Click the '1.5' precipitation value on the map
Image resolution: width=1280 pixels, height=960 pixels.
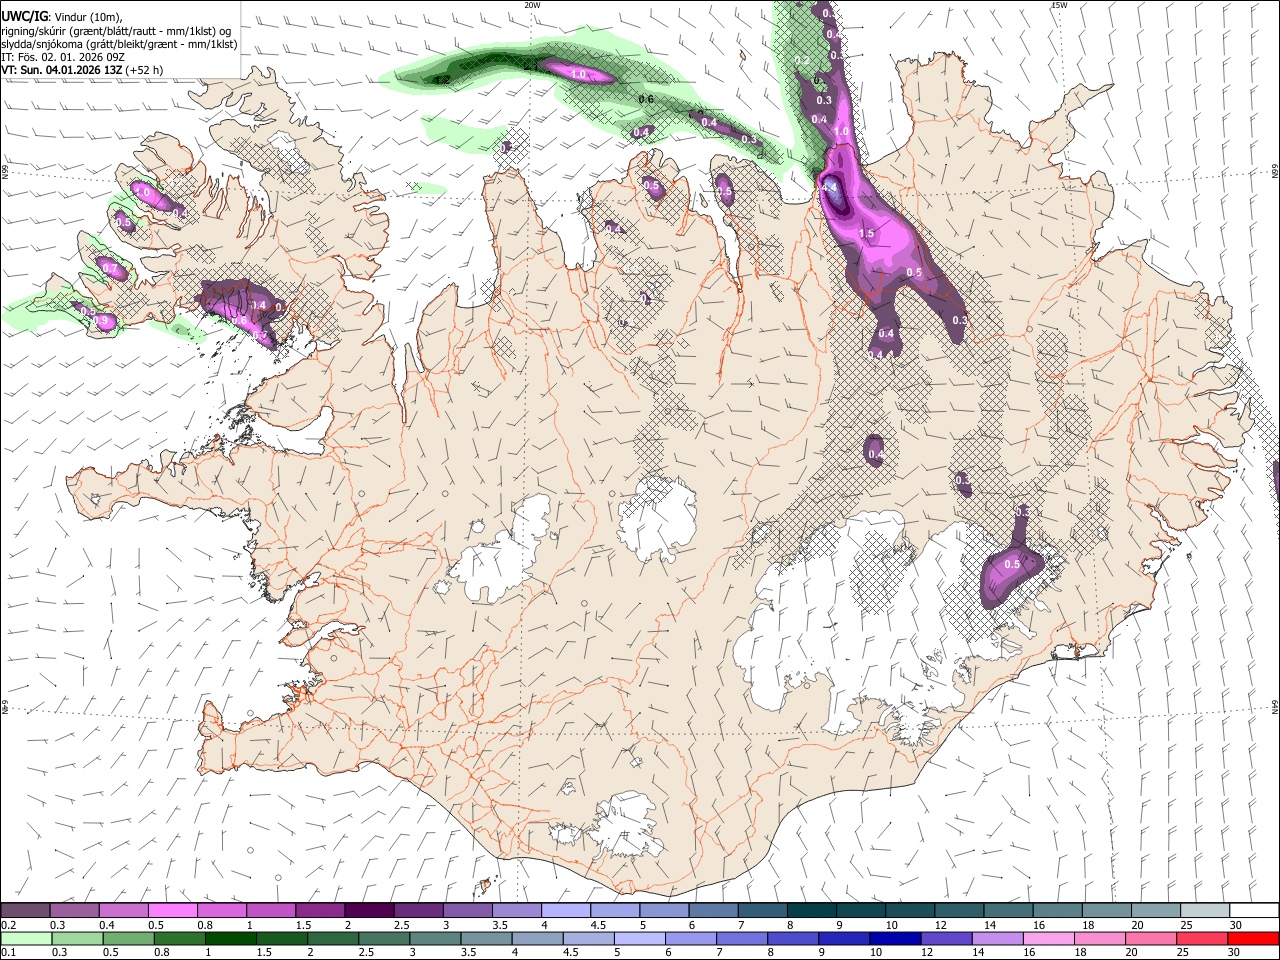pos(867,233)
